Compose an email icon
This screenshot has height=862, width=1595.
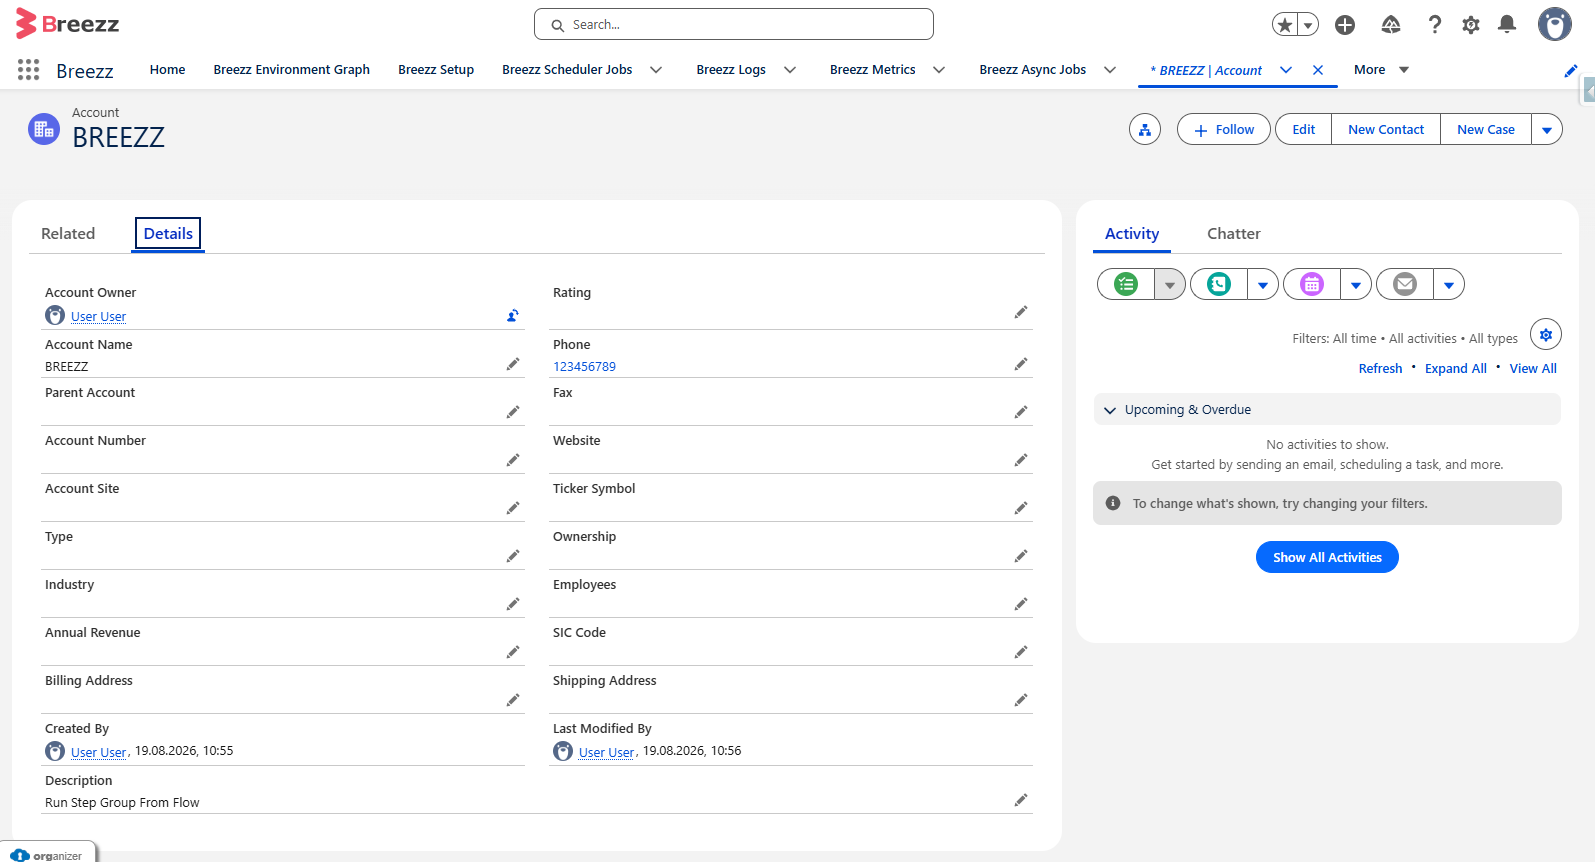tap(1405, 284)
